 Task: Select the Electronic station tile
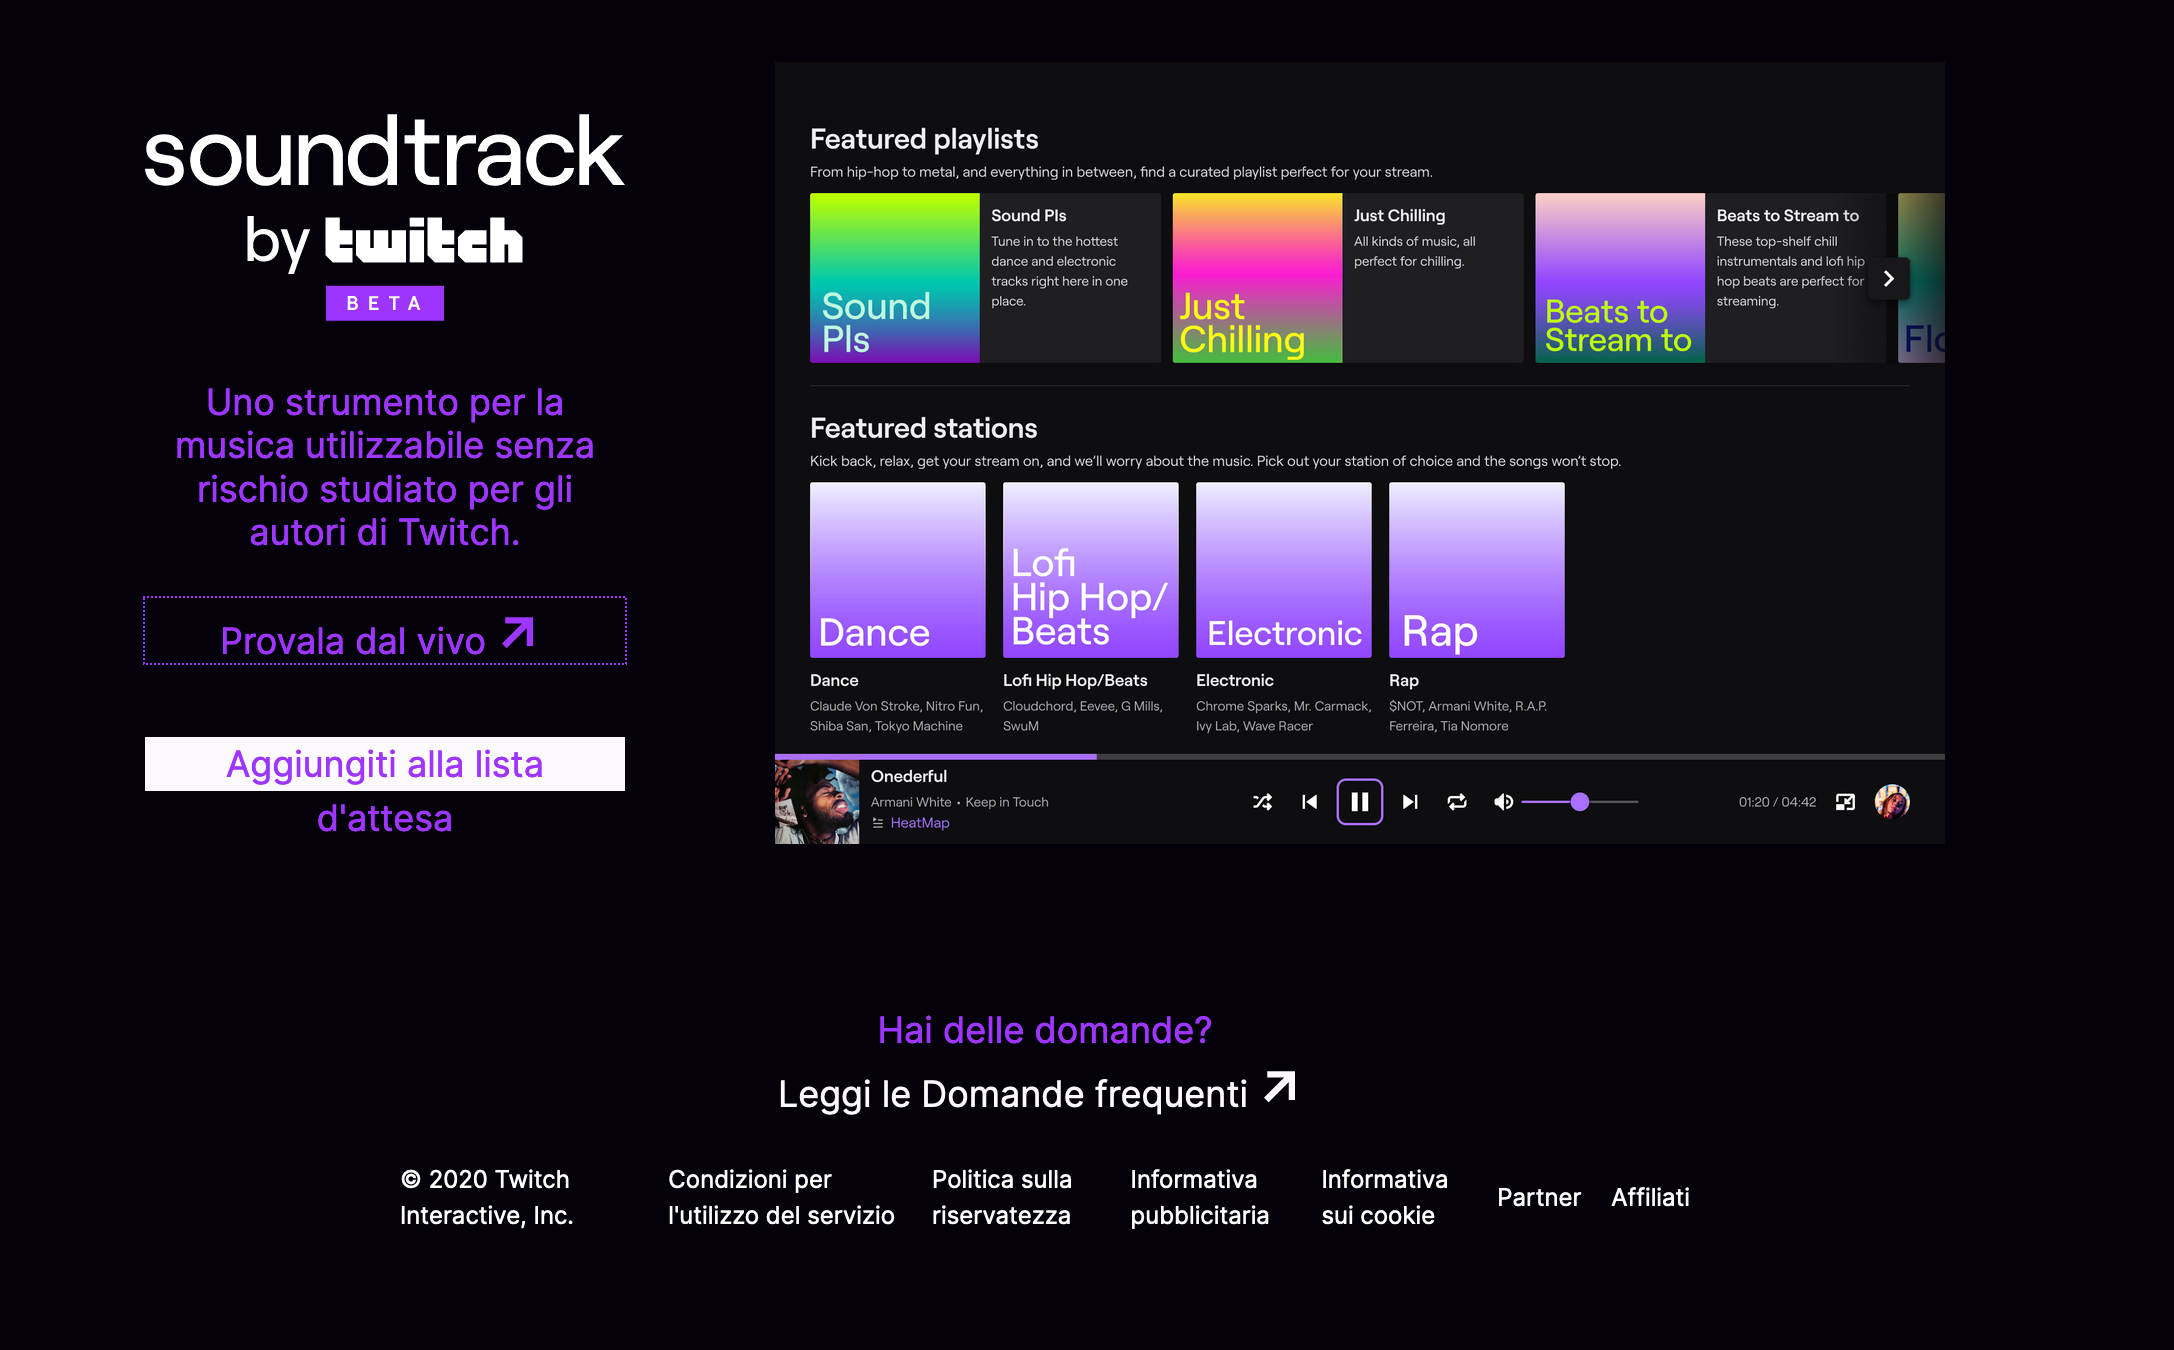tap(1284, 570)
